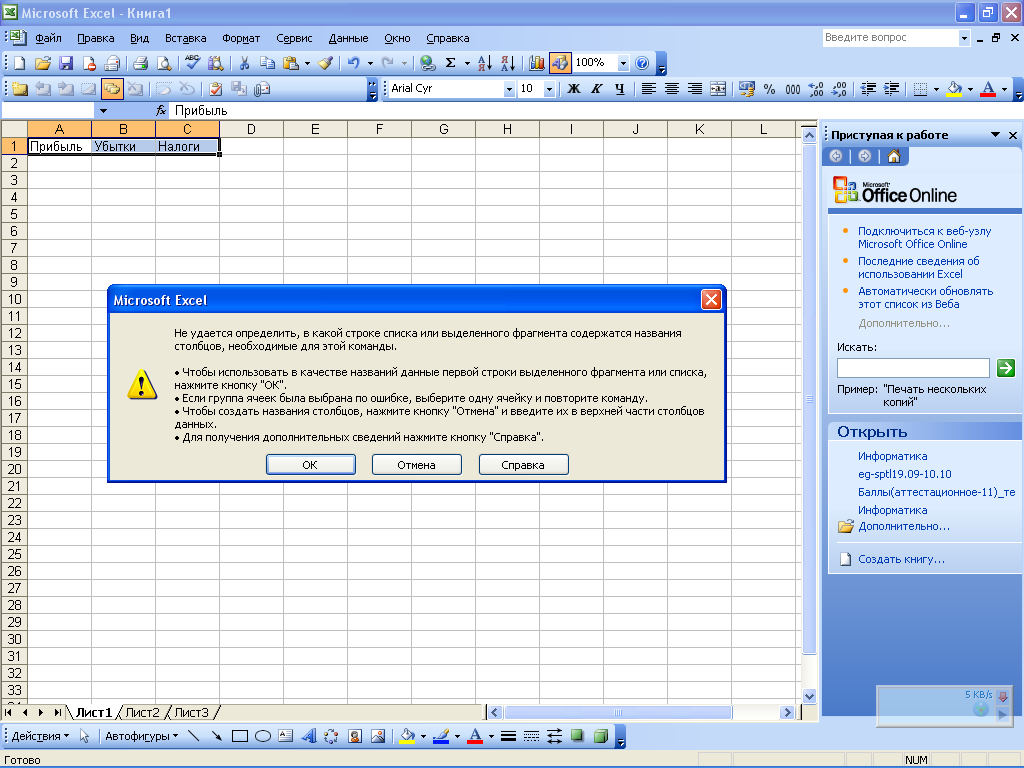Screen dimensions: 1024x768
Task: Toggle Italic (К) formatting
Action: (596, 89)
